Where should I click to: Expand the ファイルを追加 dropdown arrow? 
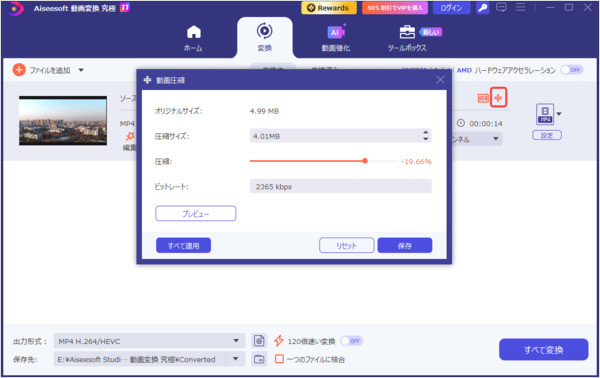point(81,70)
